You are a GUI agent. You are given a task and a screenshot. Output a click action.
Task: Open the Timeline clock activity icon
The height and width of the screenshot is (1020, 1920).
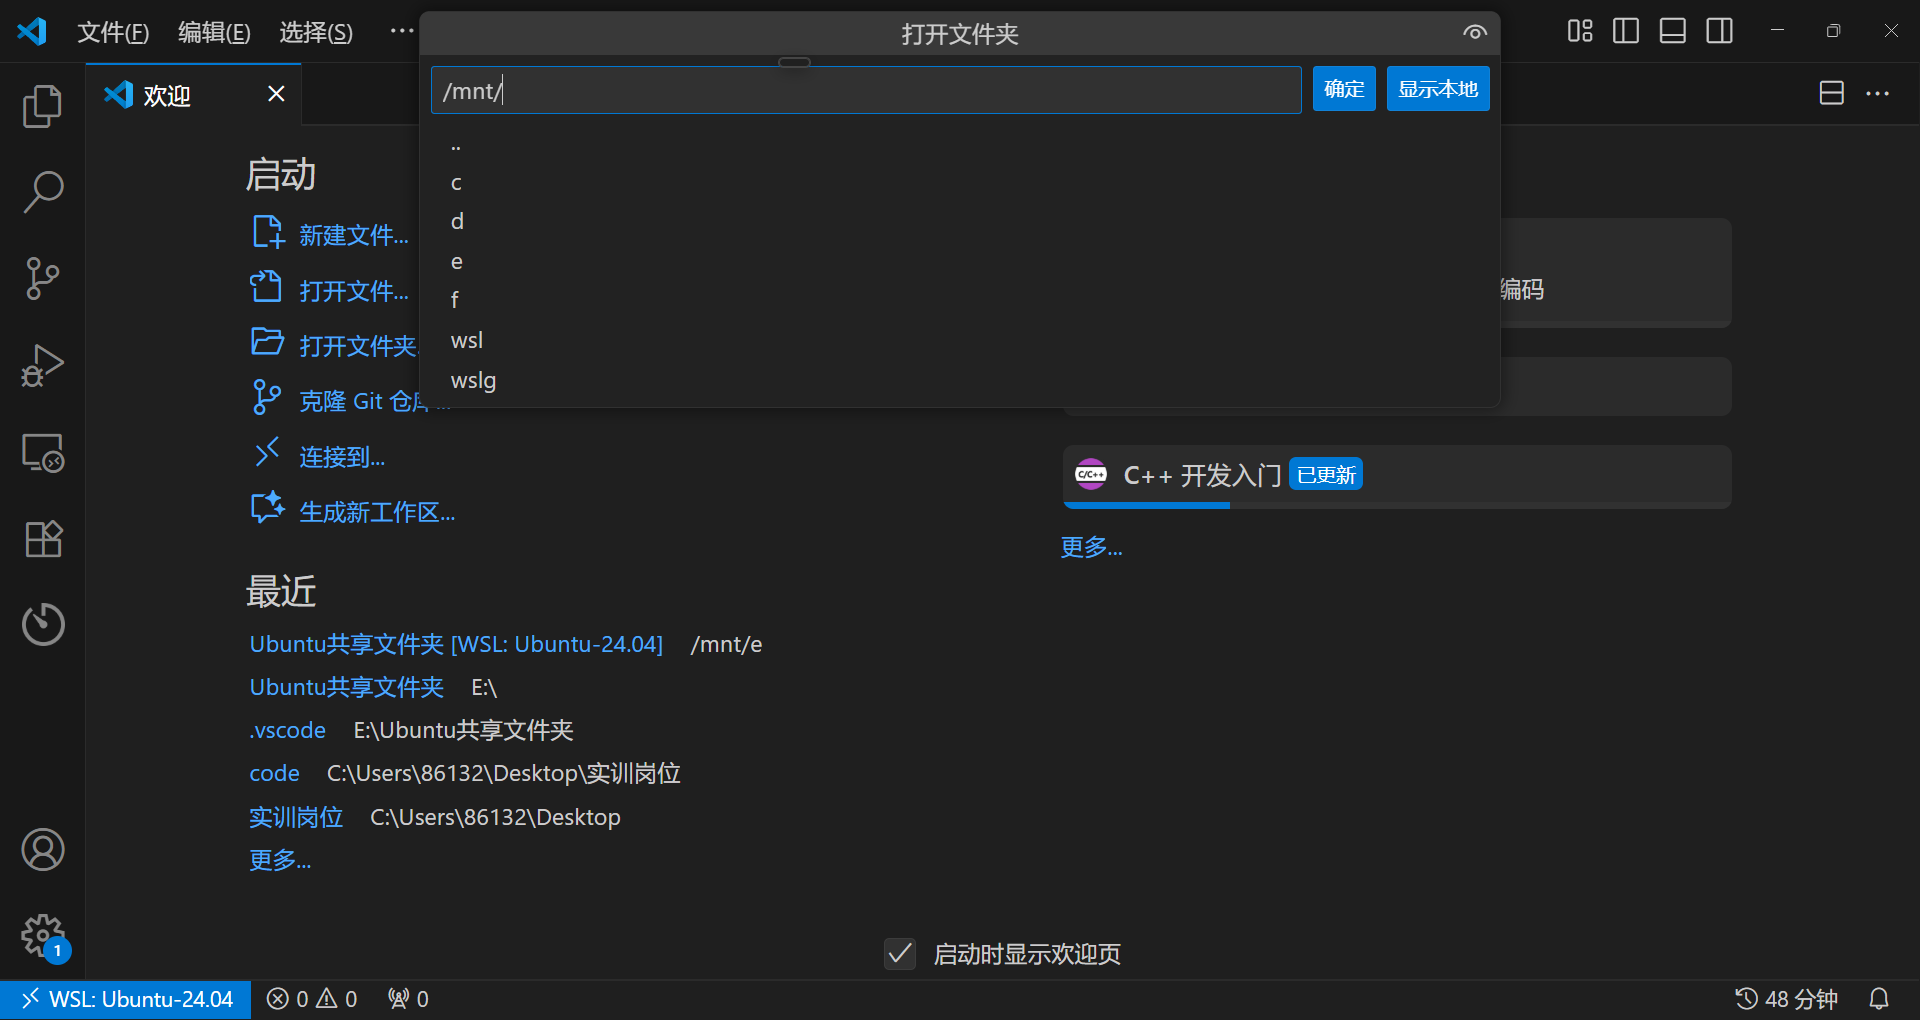click(42, 624)
